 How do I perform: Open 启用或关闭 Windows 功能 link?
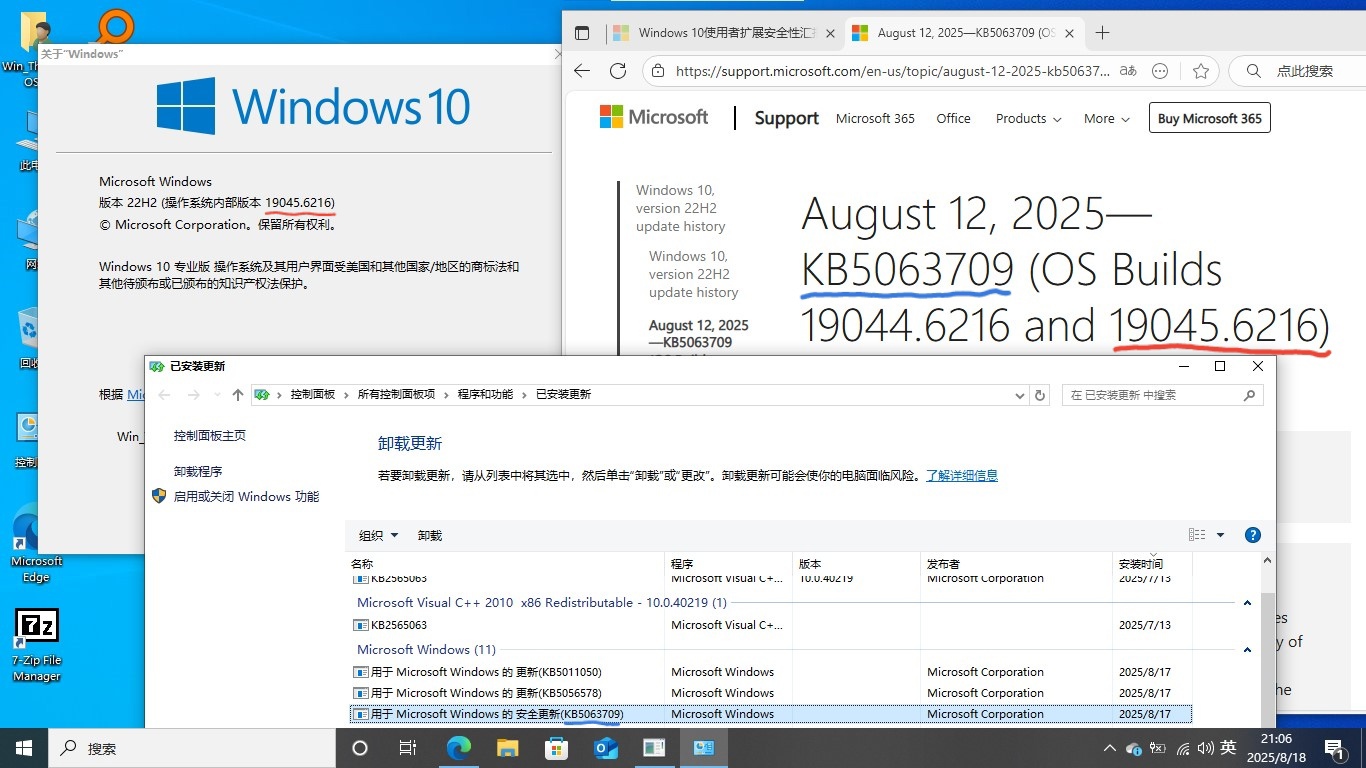[246, 496]
